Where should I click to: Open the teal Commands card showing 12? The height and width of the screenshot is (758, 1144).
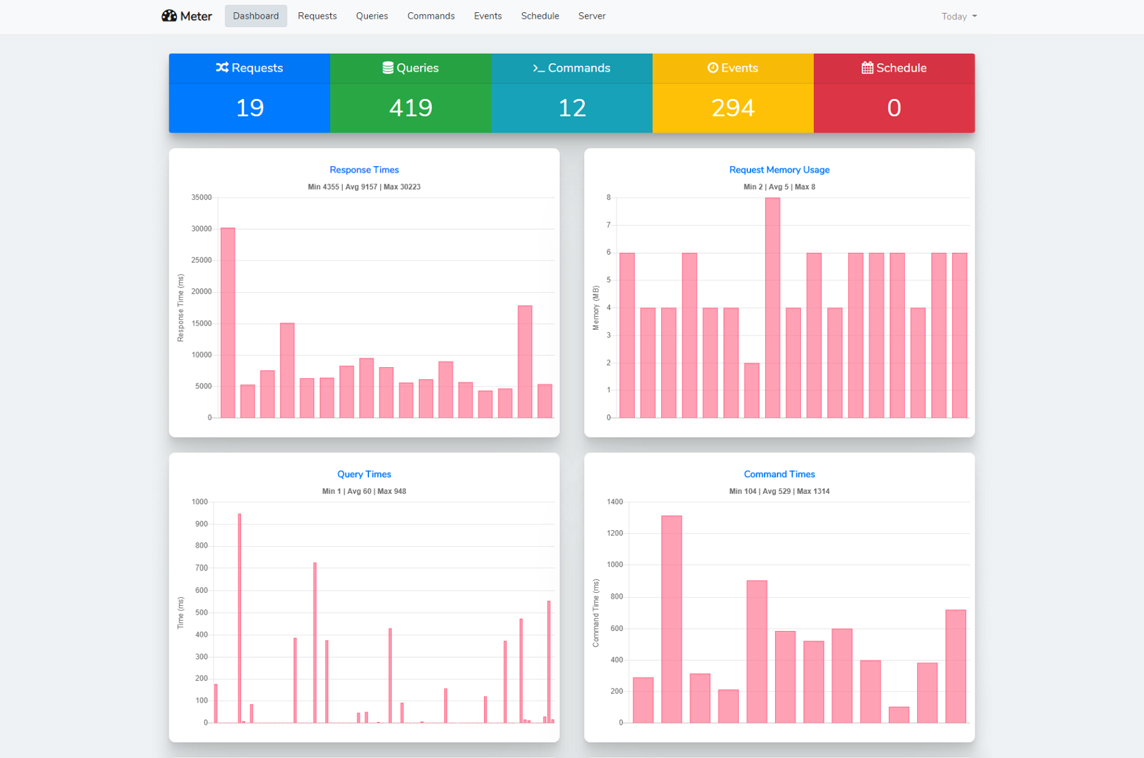(x=572, y=93)
